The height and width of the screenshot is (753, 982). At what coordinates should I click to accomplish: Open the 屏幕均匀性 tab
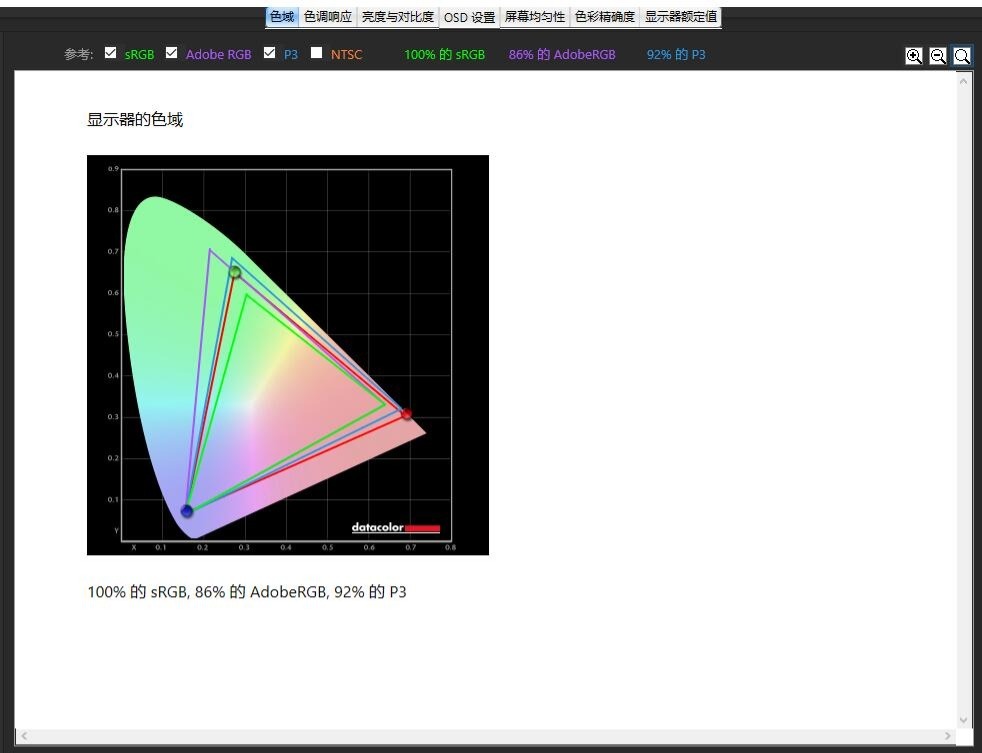pos(535,17)
